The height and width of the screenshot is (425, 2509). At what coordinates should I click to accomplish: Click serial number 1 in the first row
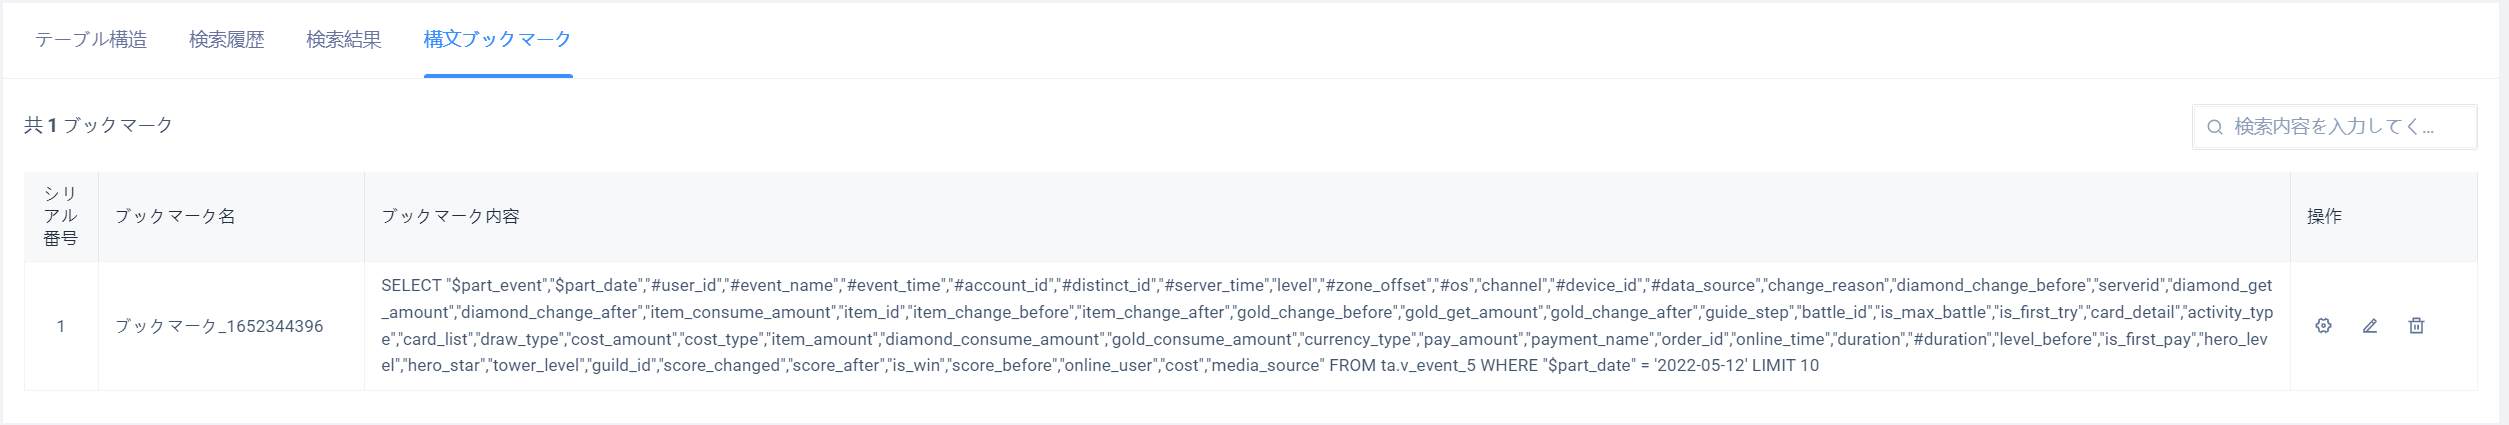click(61, 326)
